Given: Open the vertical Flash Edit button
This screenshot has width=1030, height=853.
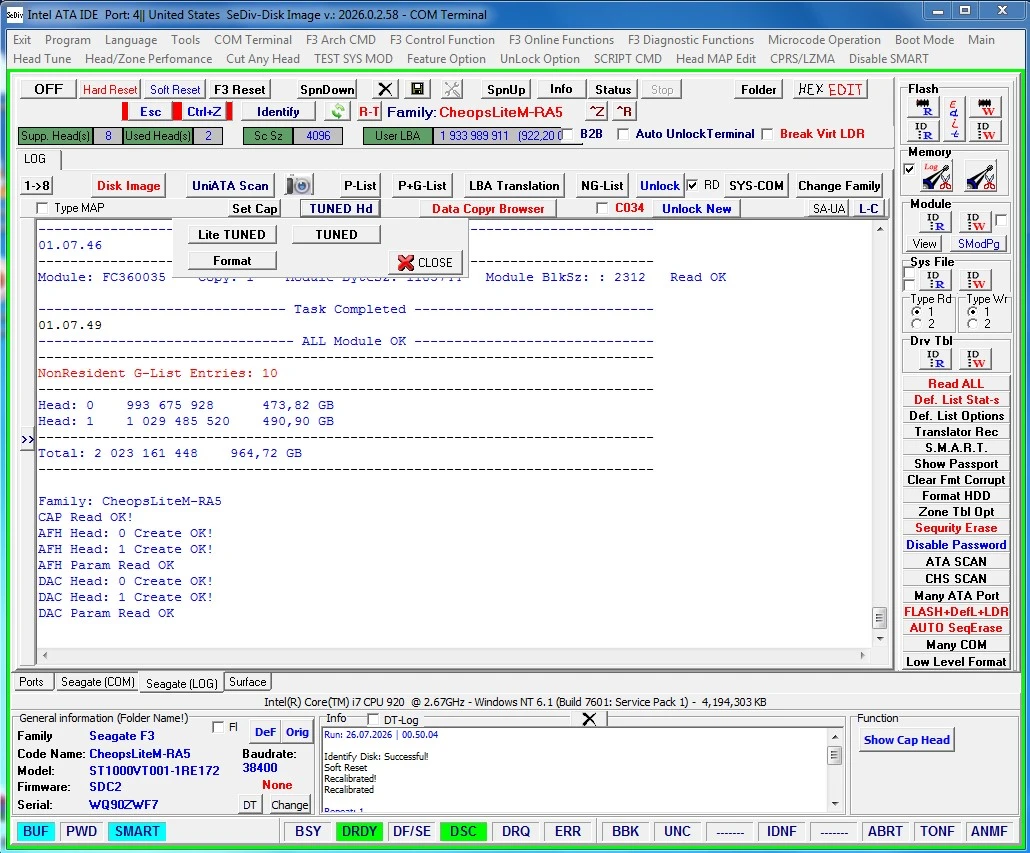Looking at the screenshot, I should pos(954,120).
